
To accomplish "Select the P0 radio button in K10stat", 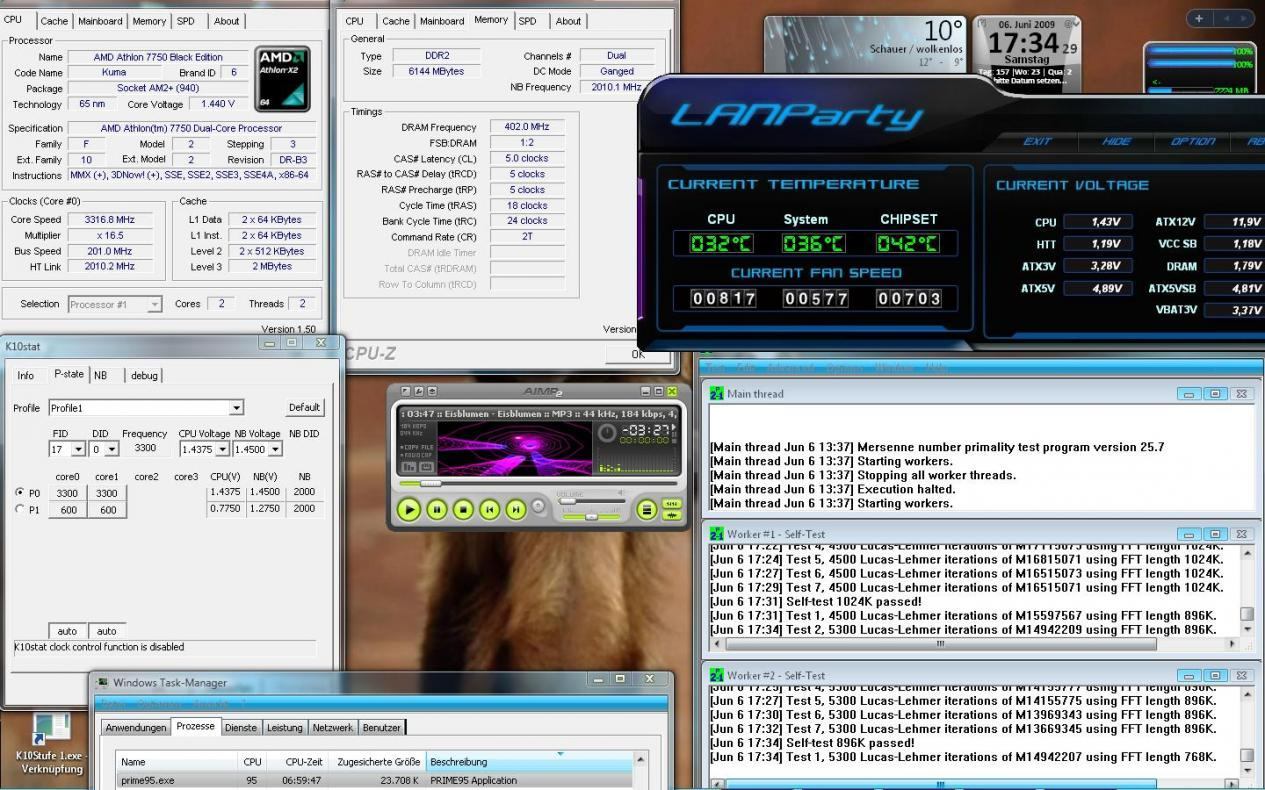I will coord(20,493).
